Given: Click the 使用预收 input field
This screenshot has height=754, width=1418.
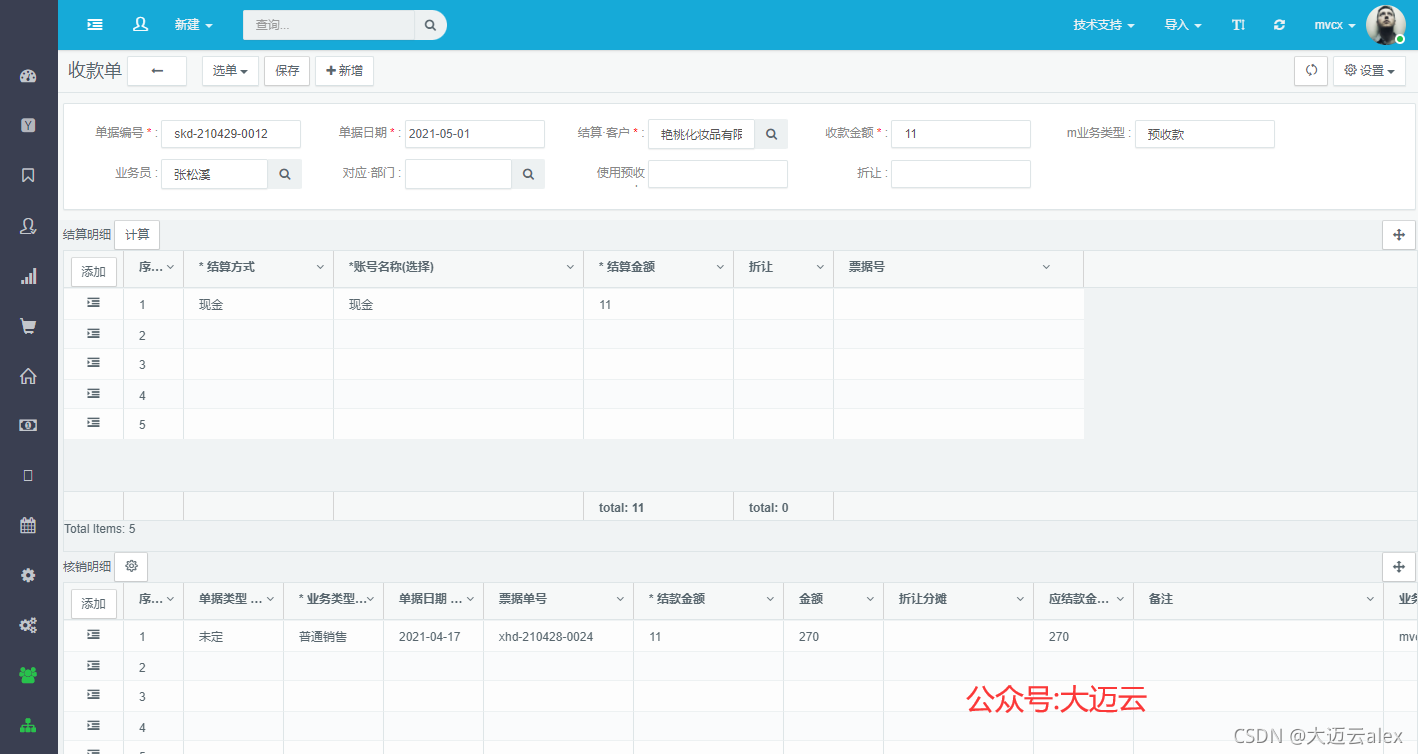Looking at the screenshot, I should point(718,174).
